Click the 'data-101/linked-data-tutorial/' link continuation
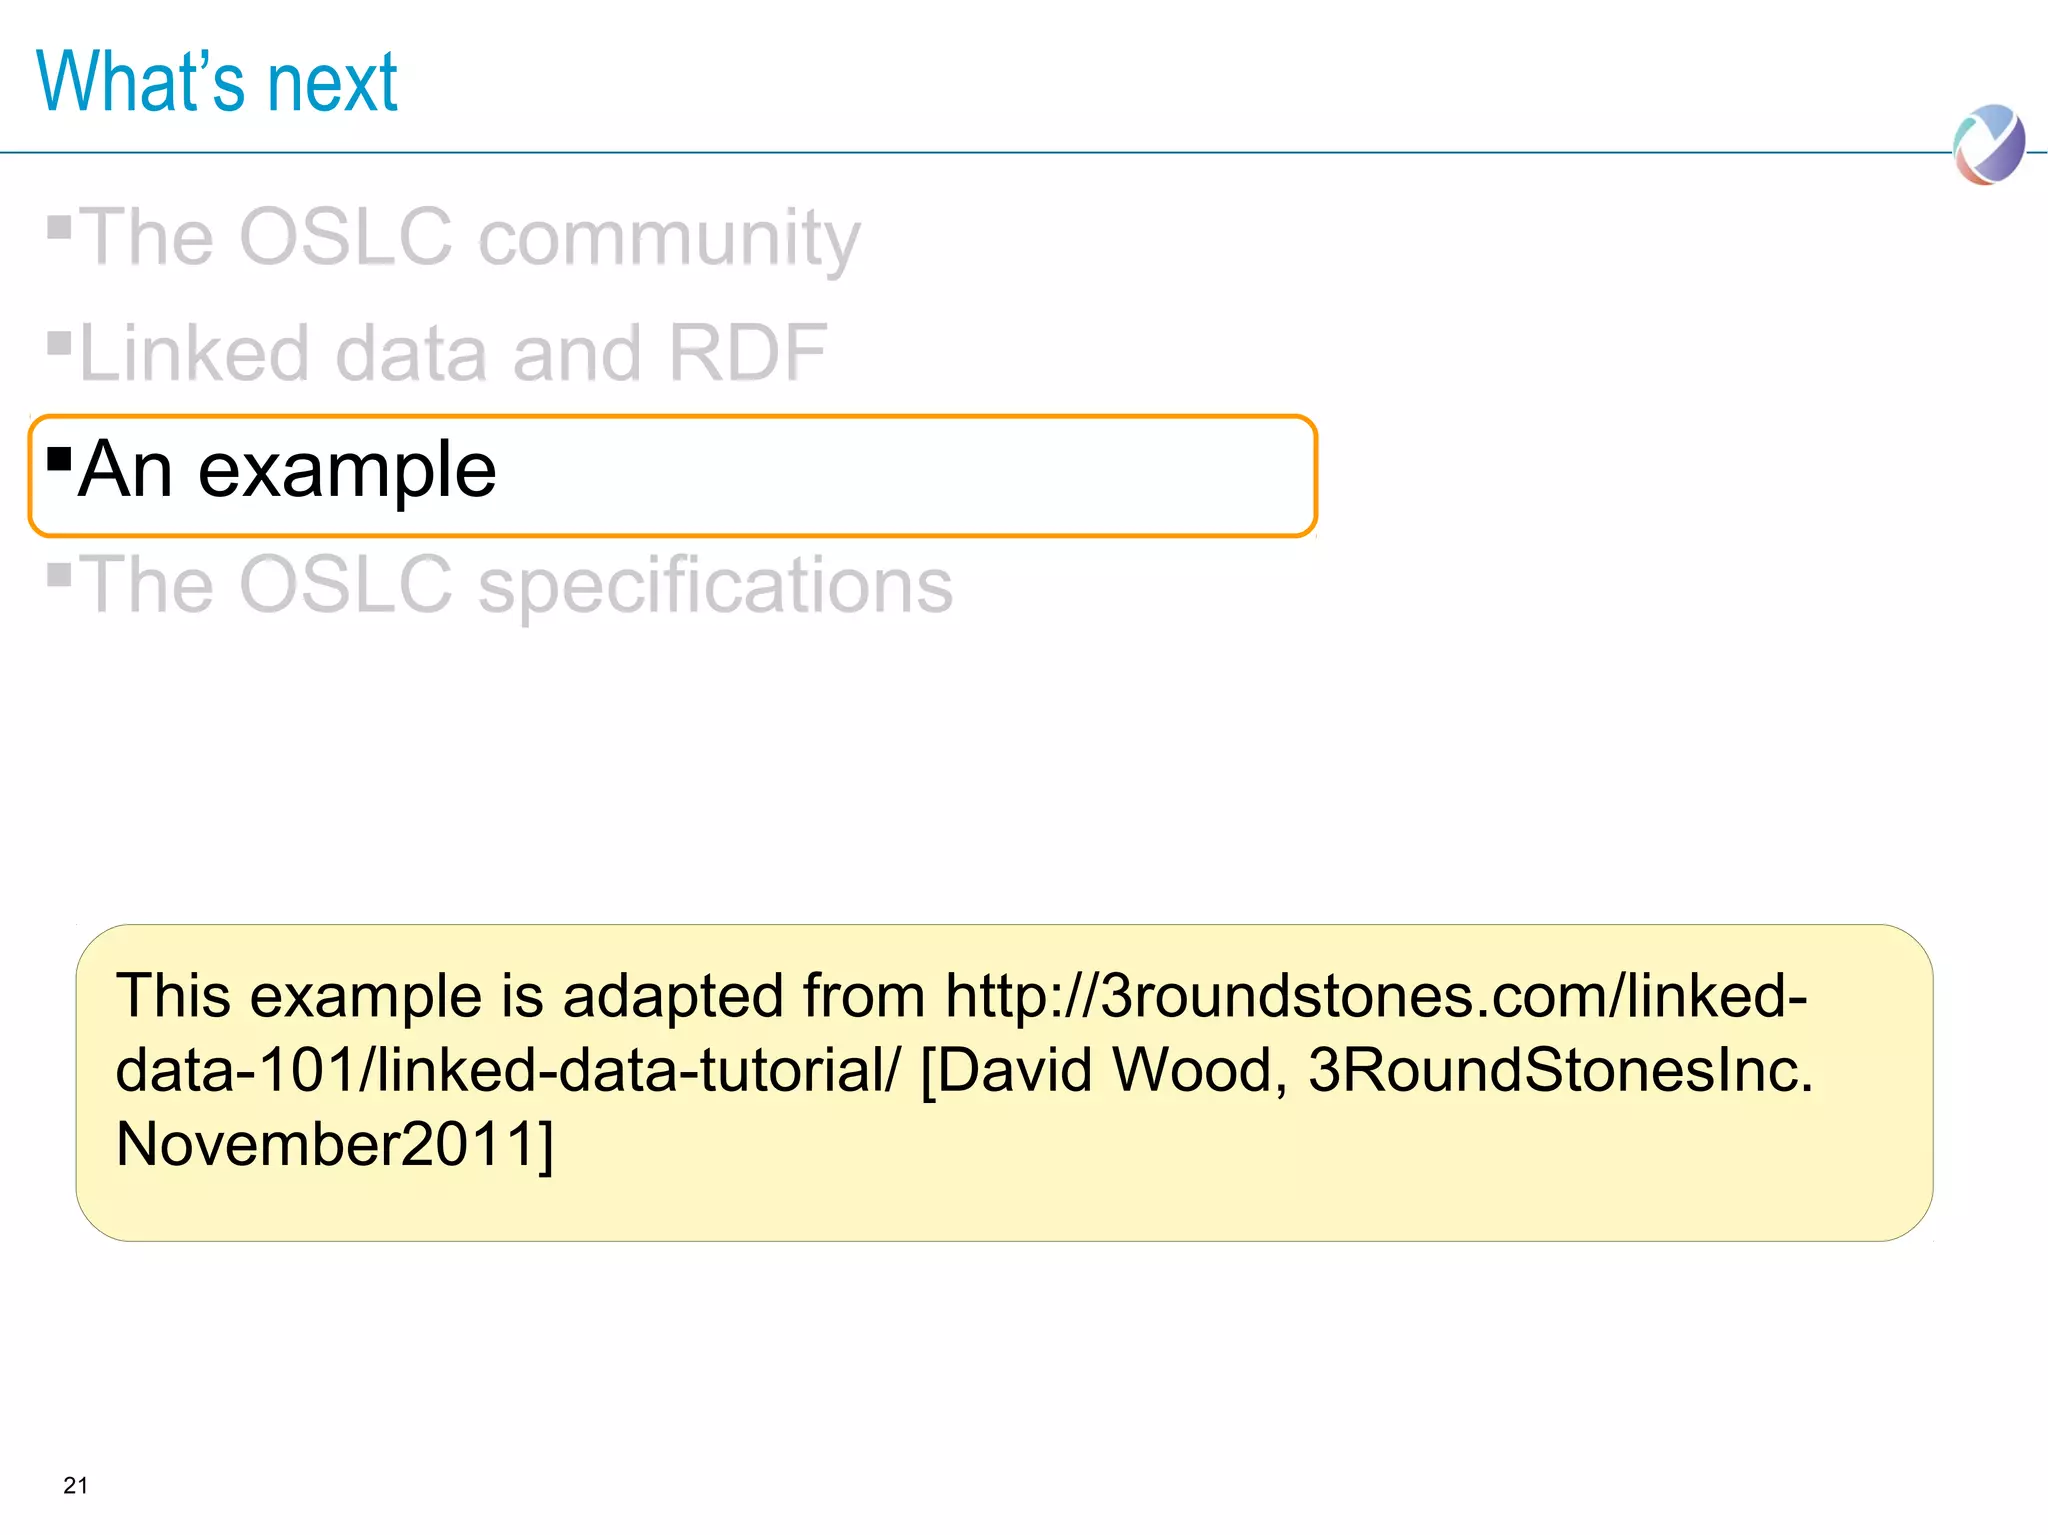 508,1070
